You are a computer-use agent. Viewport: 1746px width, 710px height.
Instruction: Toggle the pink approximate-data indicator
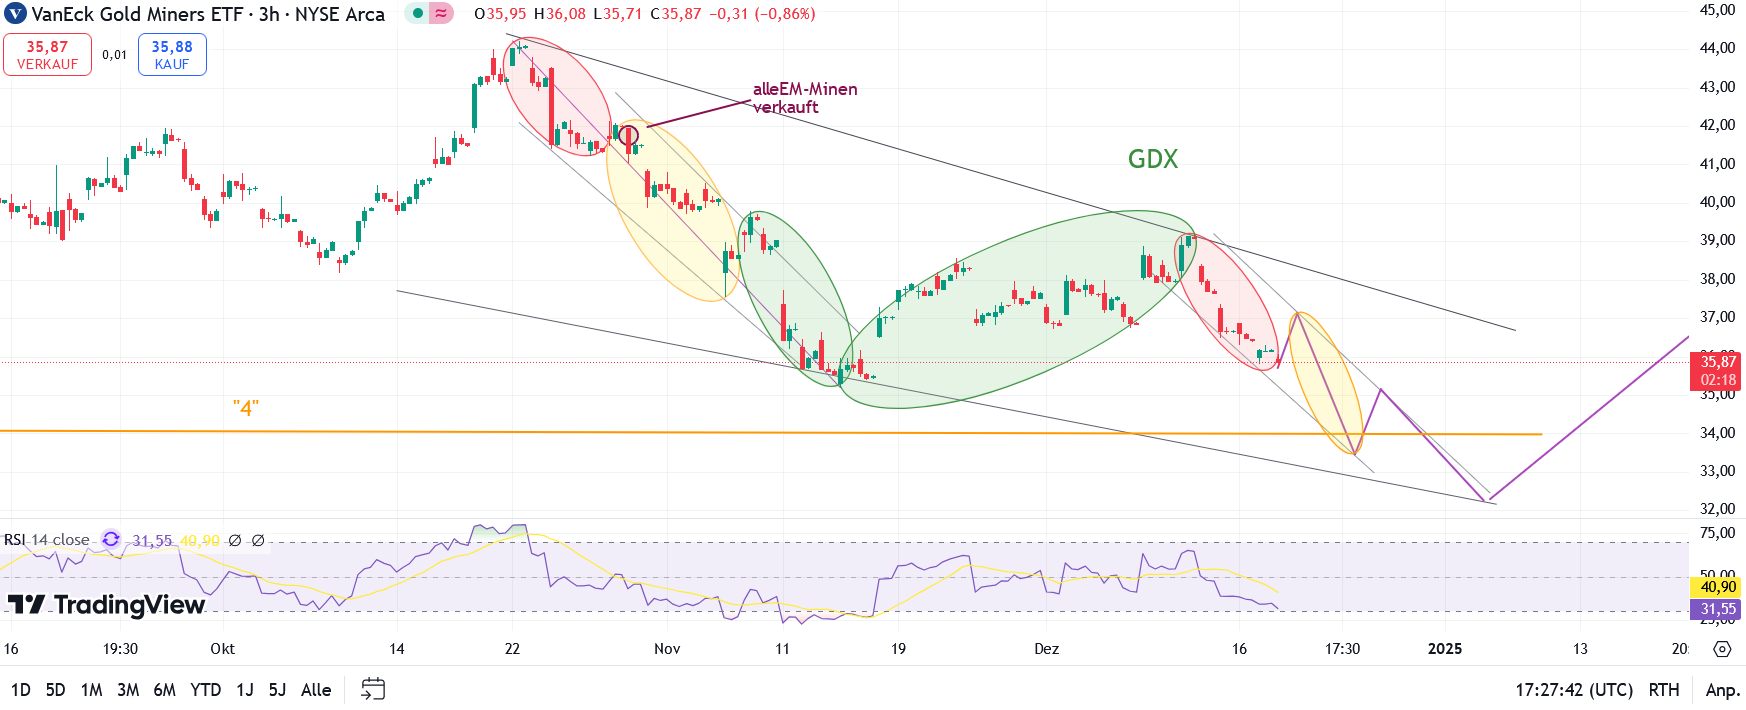point(440,14)
